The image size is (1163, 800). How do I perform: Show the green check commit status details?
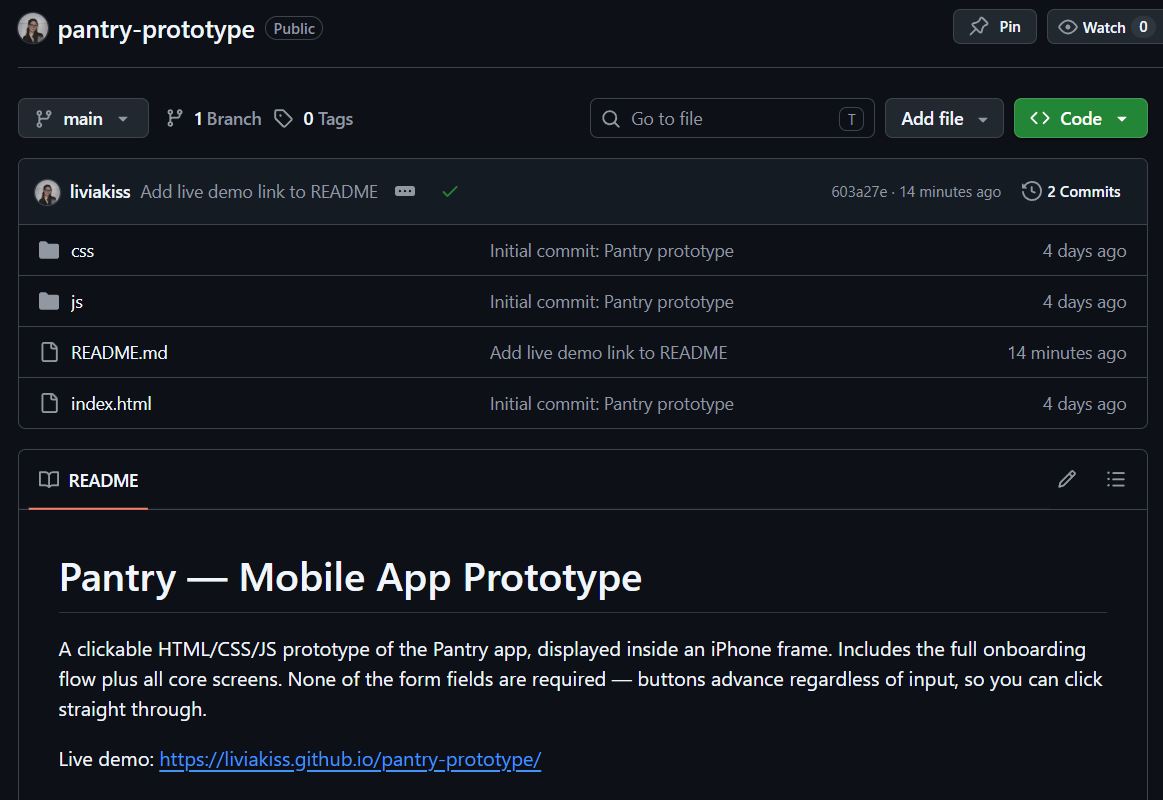click(x=449, y=192)
